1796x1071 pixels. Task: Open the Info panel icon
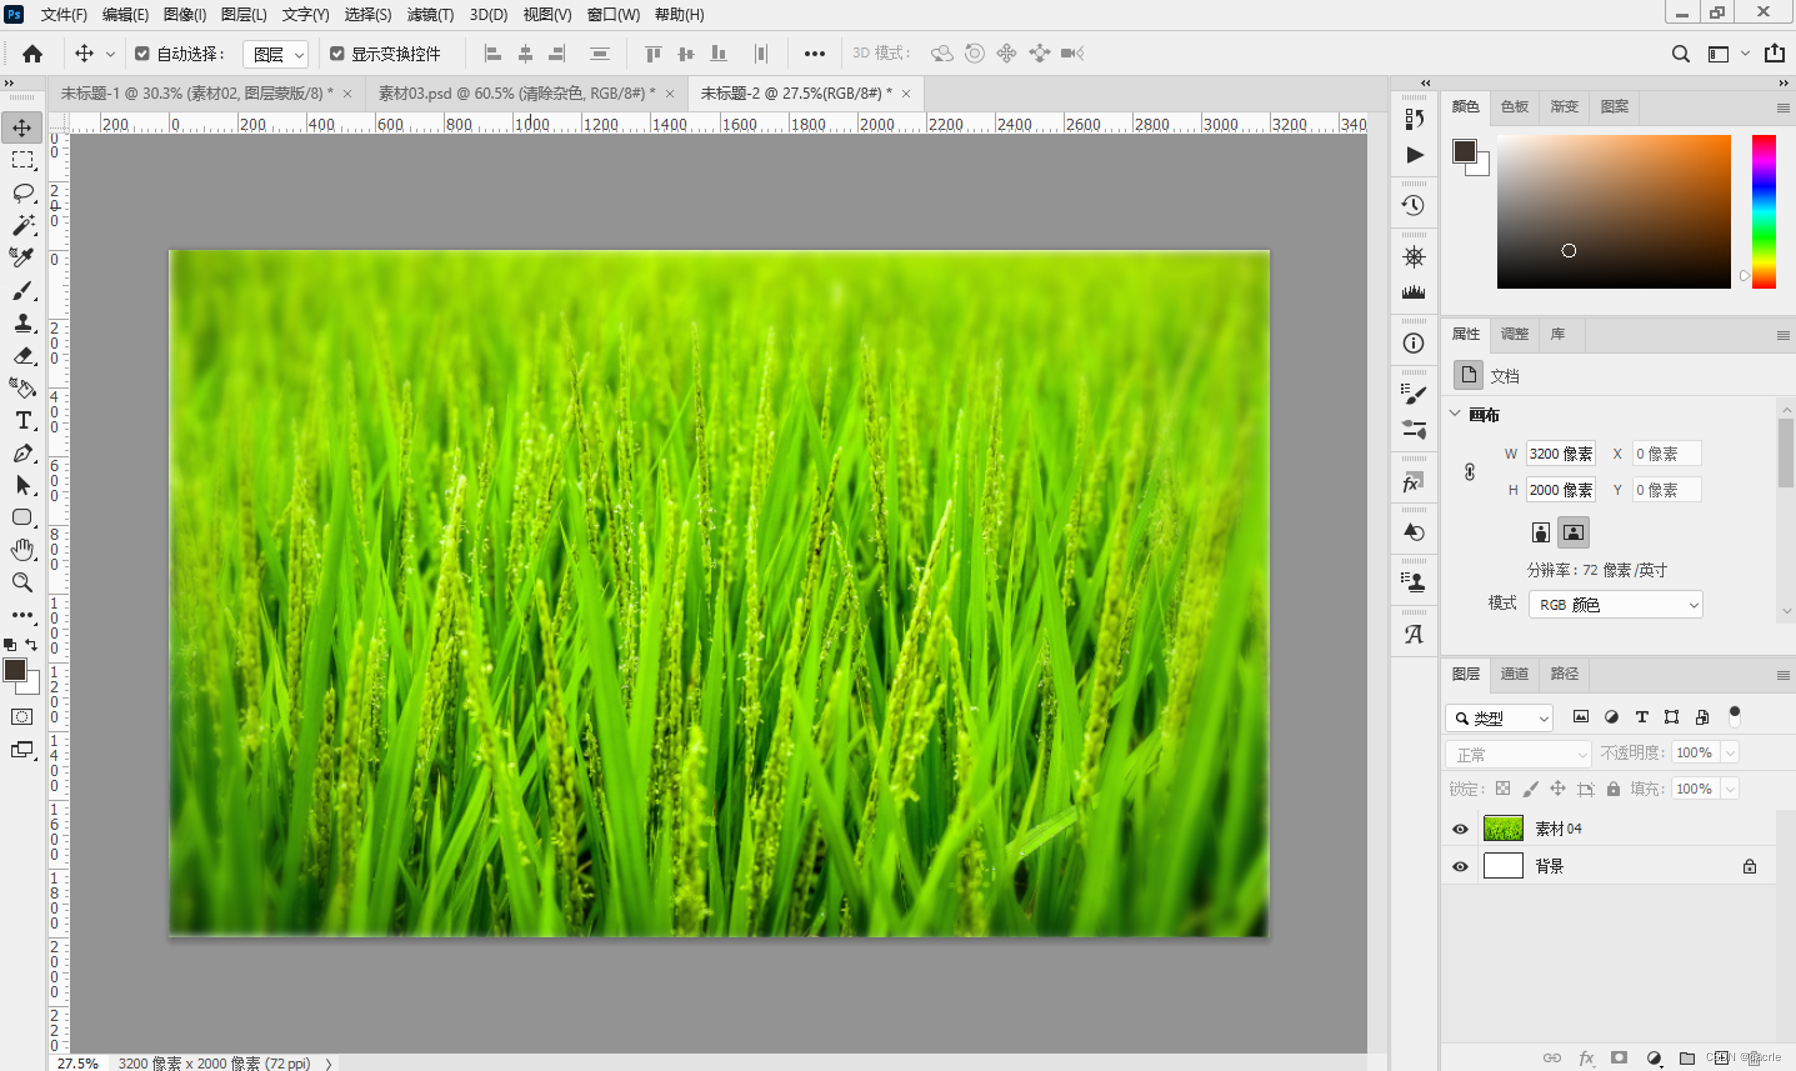coord(1413,343)
